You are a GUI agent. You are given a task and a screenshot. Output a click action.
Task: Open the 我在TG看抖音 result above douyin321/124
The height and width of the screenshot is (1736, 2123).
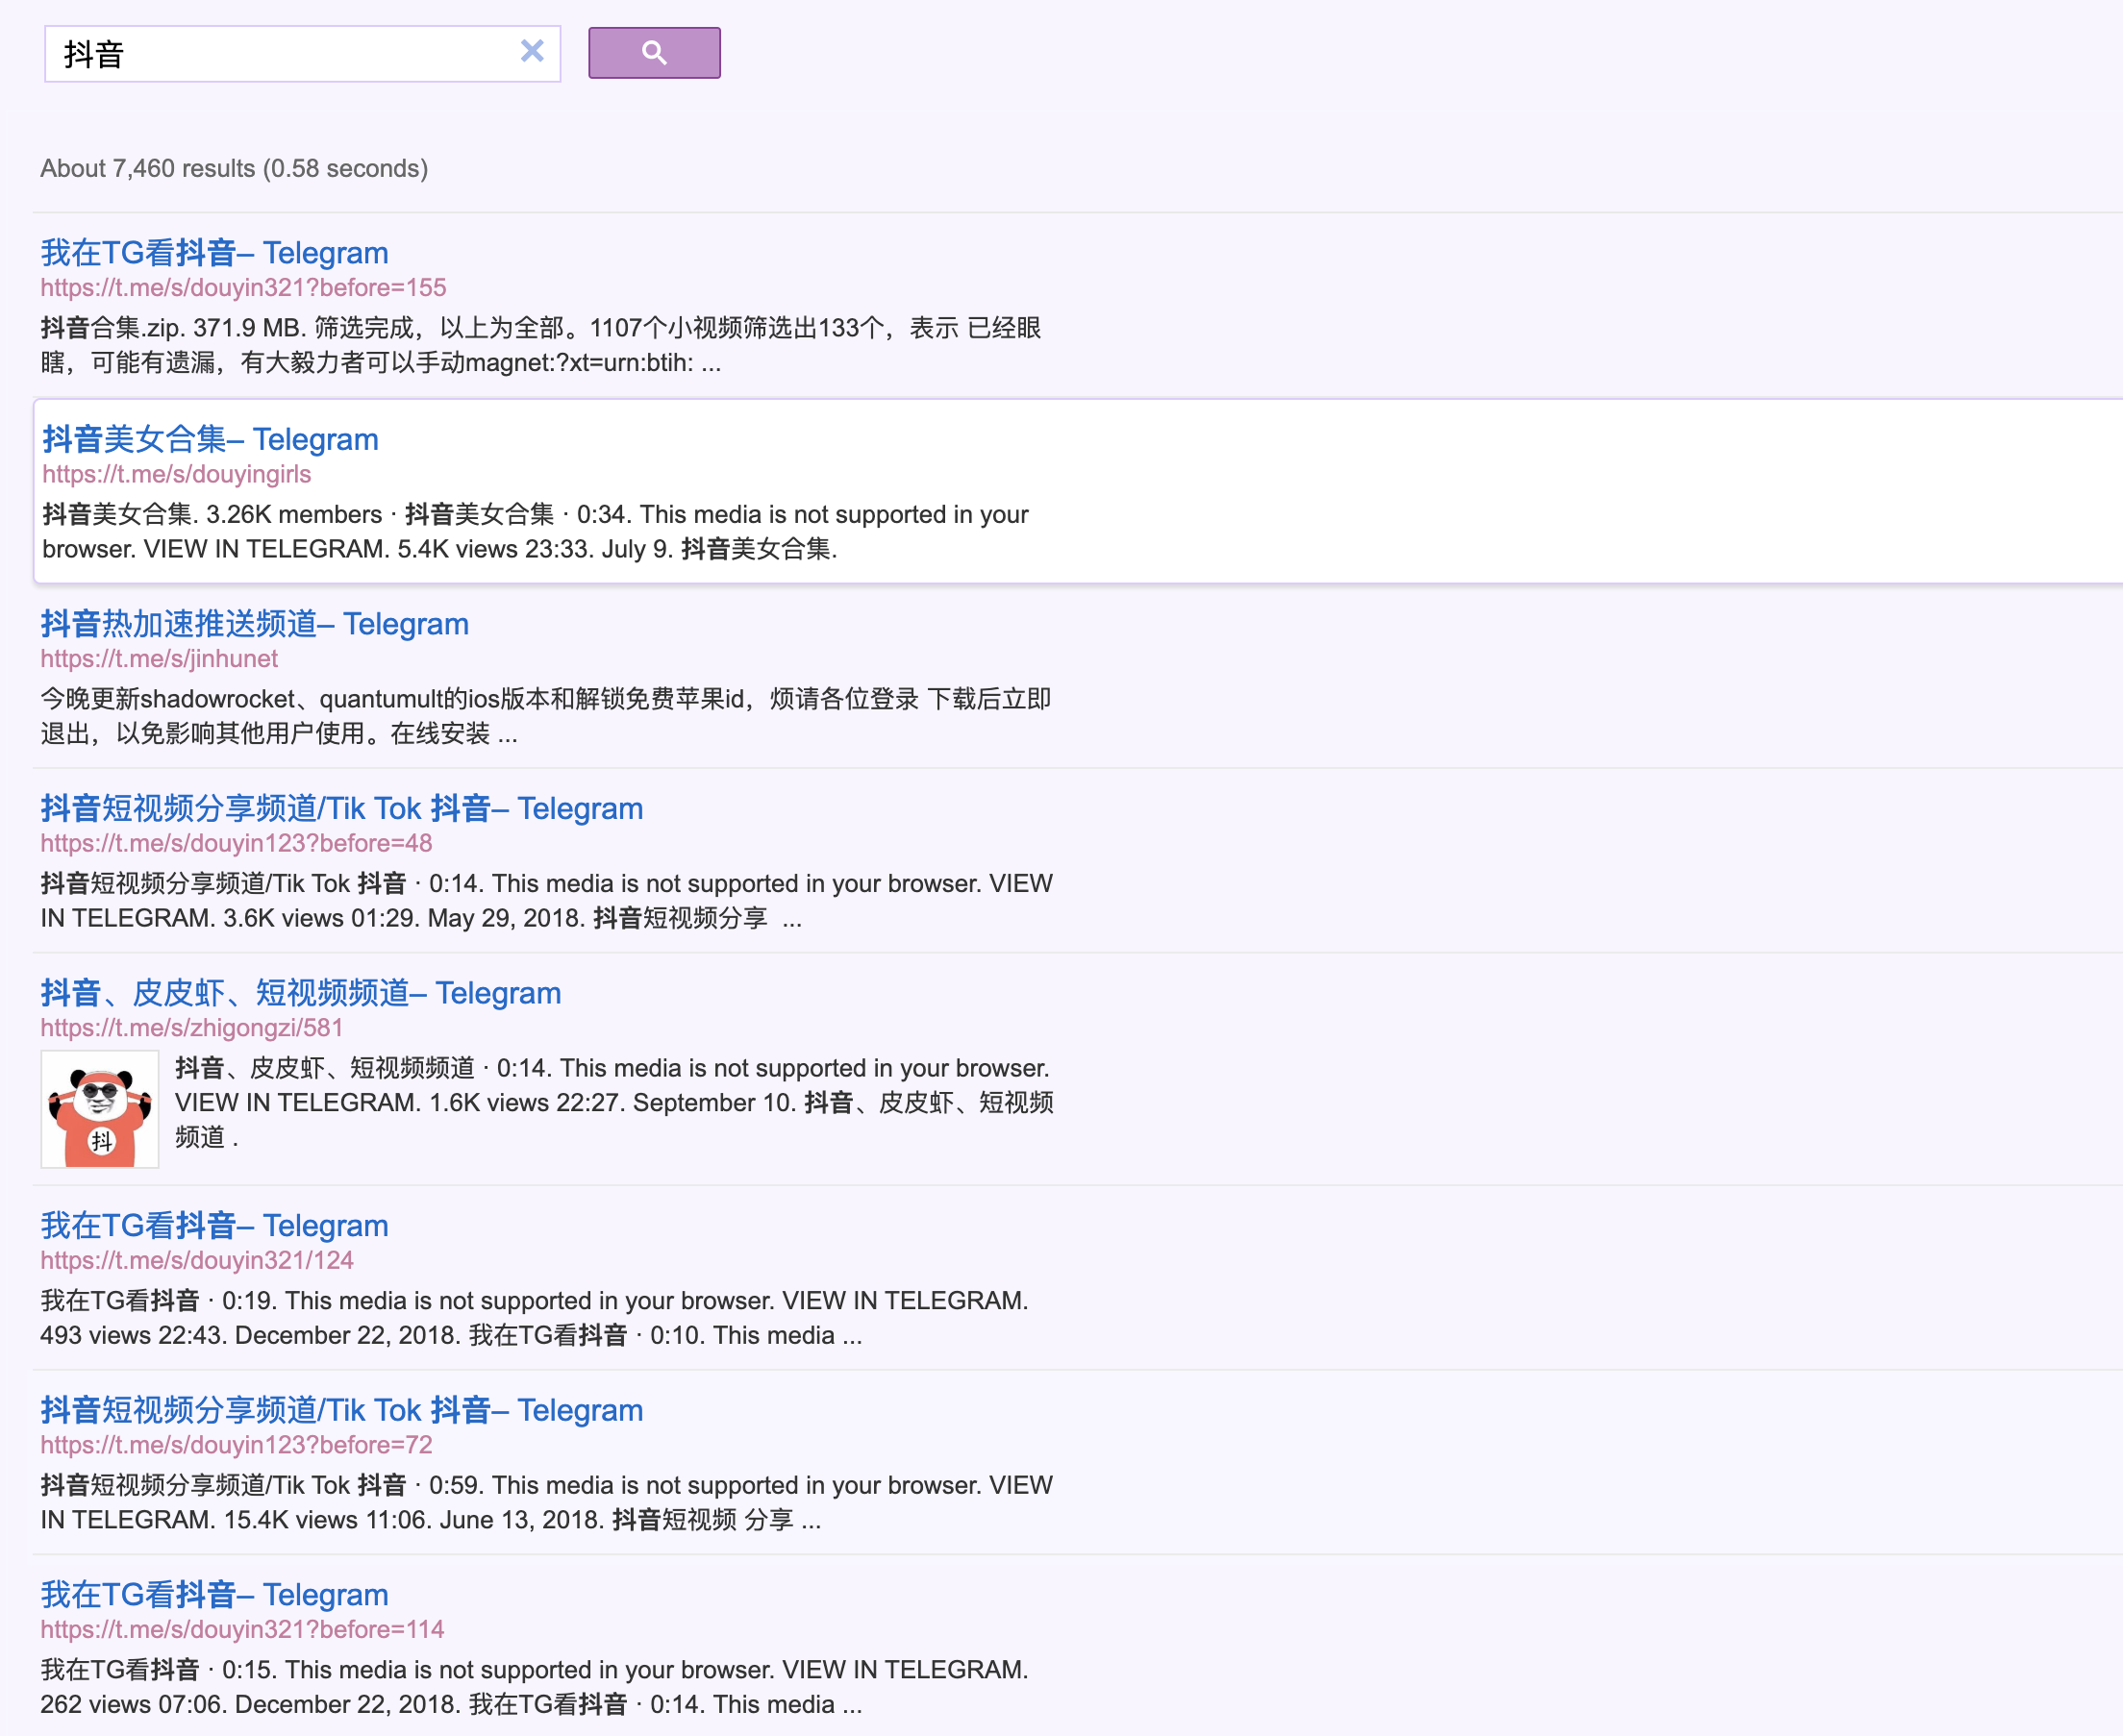click(214, 1225)
